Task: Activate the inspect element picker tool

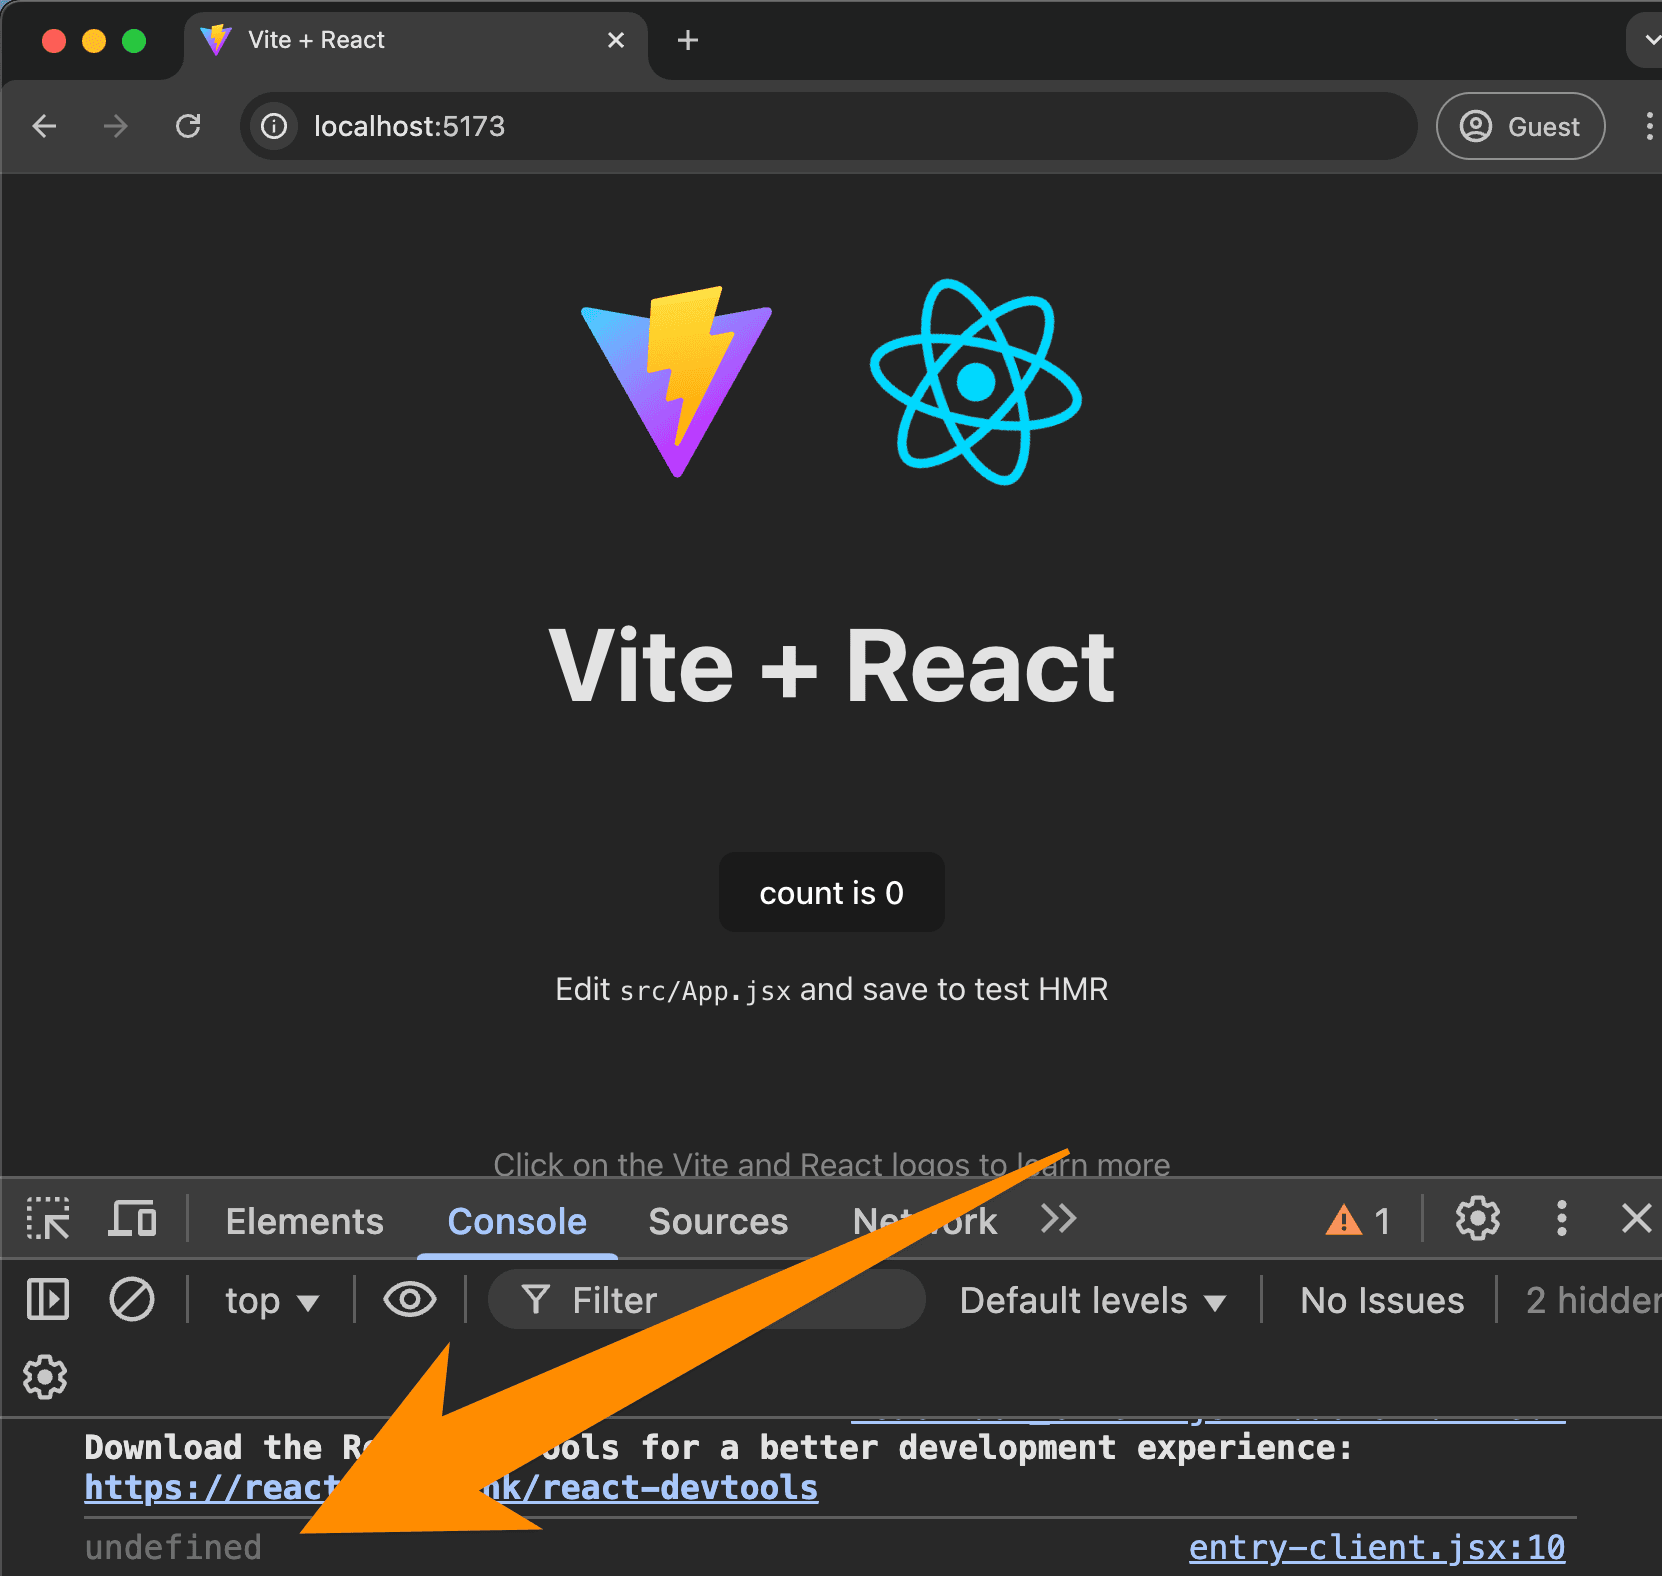Action: (x=48, y=1218)
